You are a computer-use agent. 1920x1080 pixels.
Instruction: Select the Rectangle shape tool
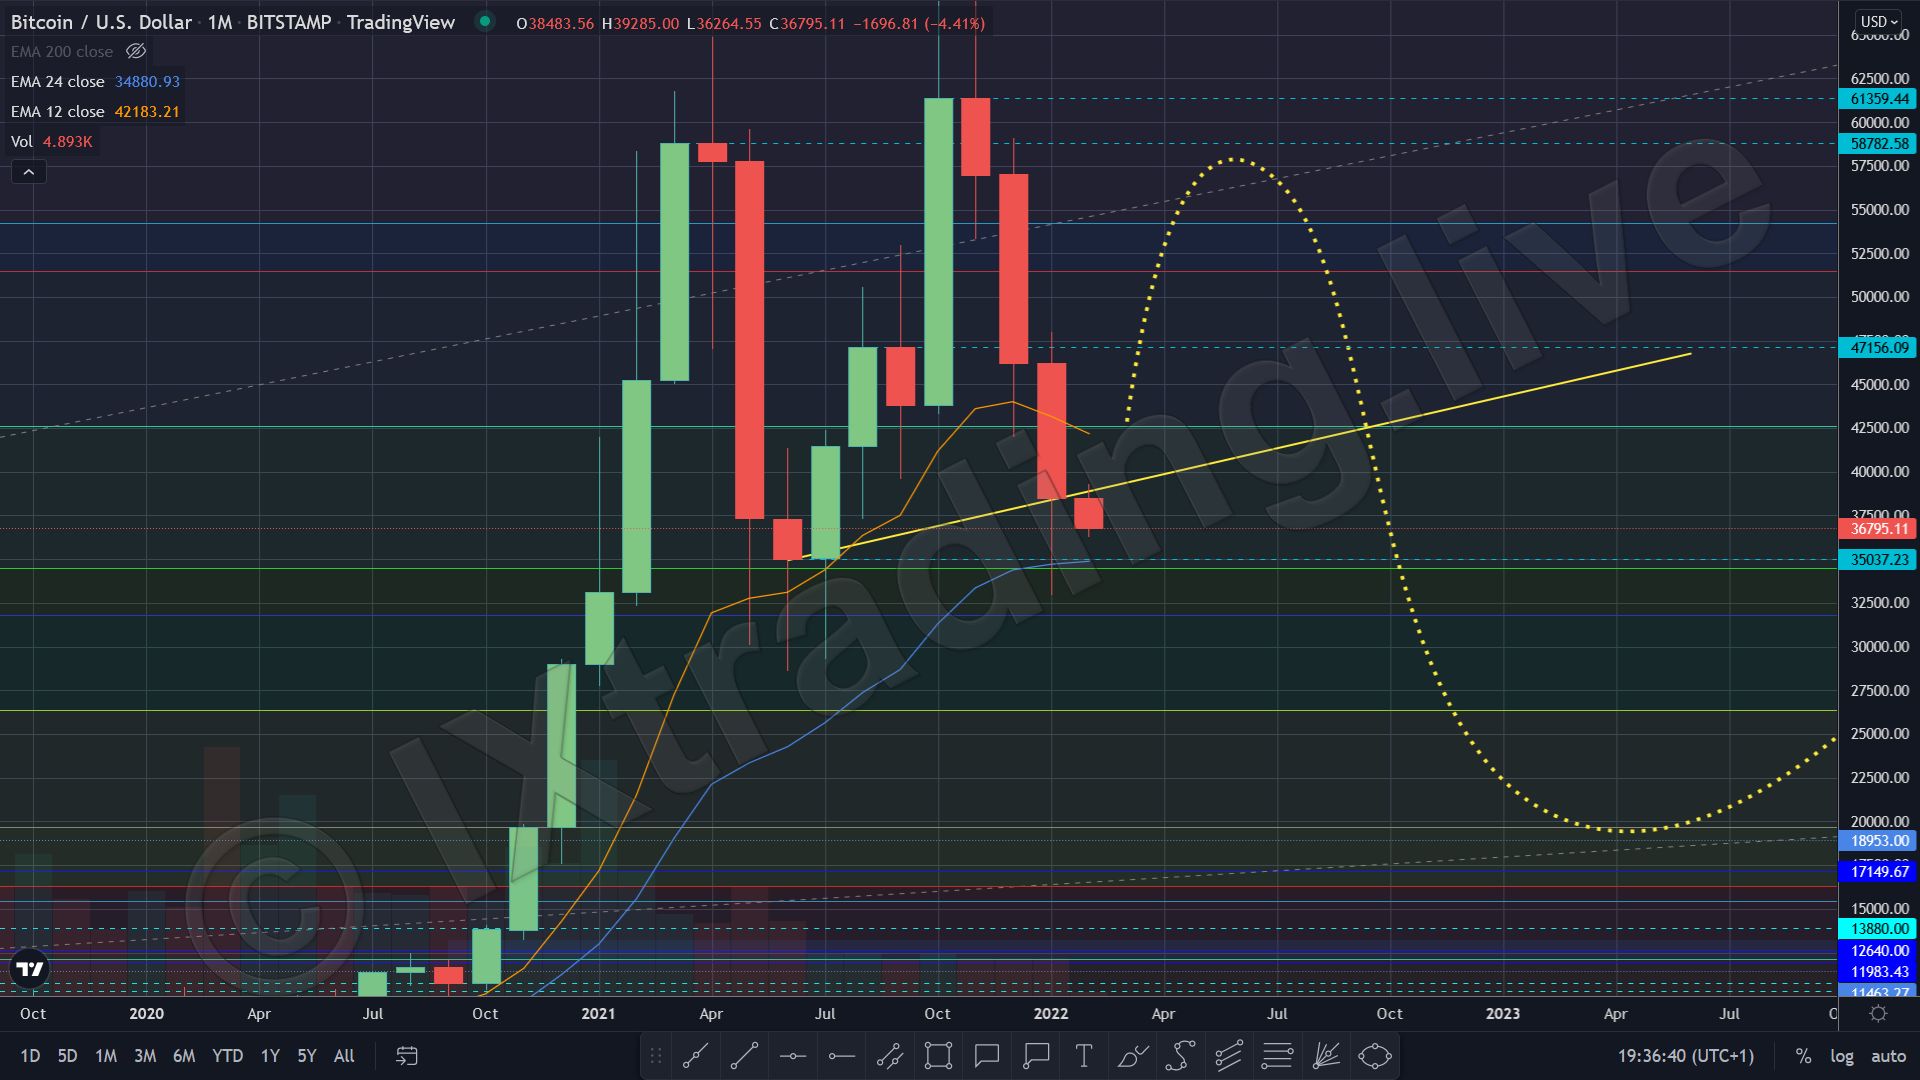(938, 1056)
